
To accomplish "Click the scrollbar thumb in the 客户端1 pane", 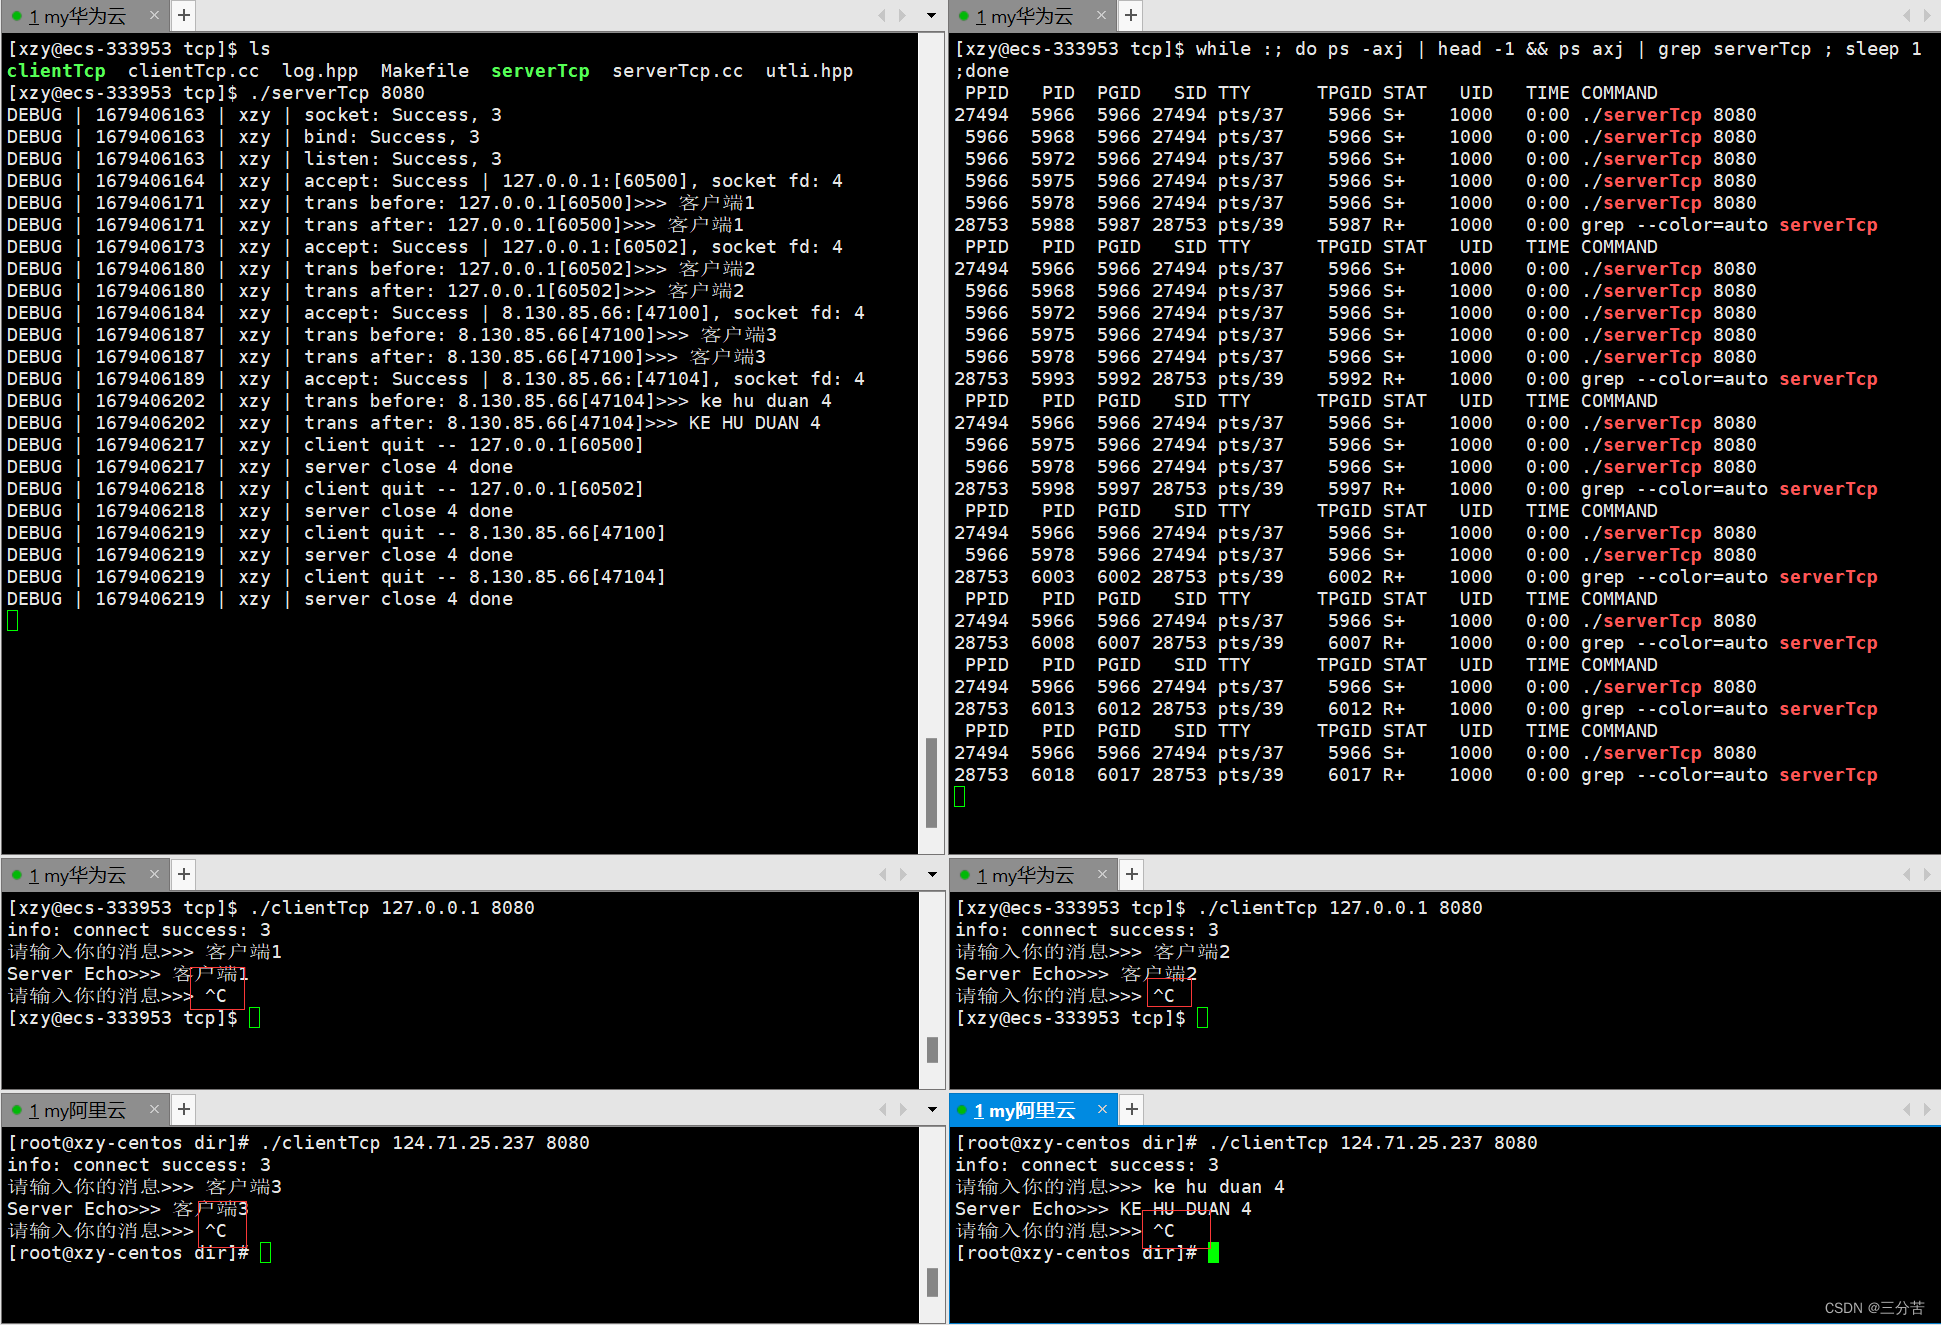I will [931, 1049].
